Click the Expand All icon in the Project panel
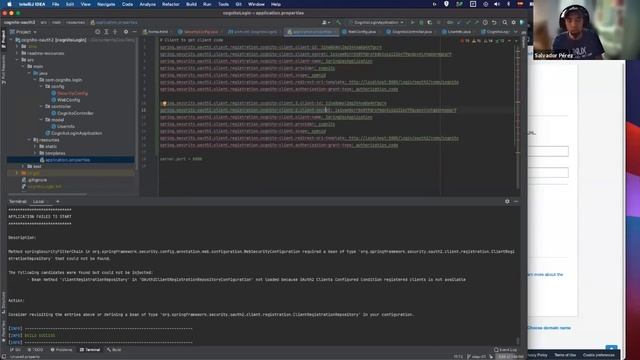Screen dimensions: 640x360 click(x=106, y=32)
